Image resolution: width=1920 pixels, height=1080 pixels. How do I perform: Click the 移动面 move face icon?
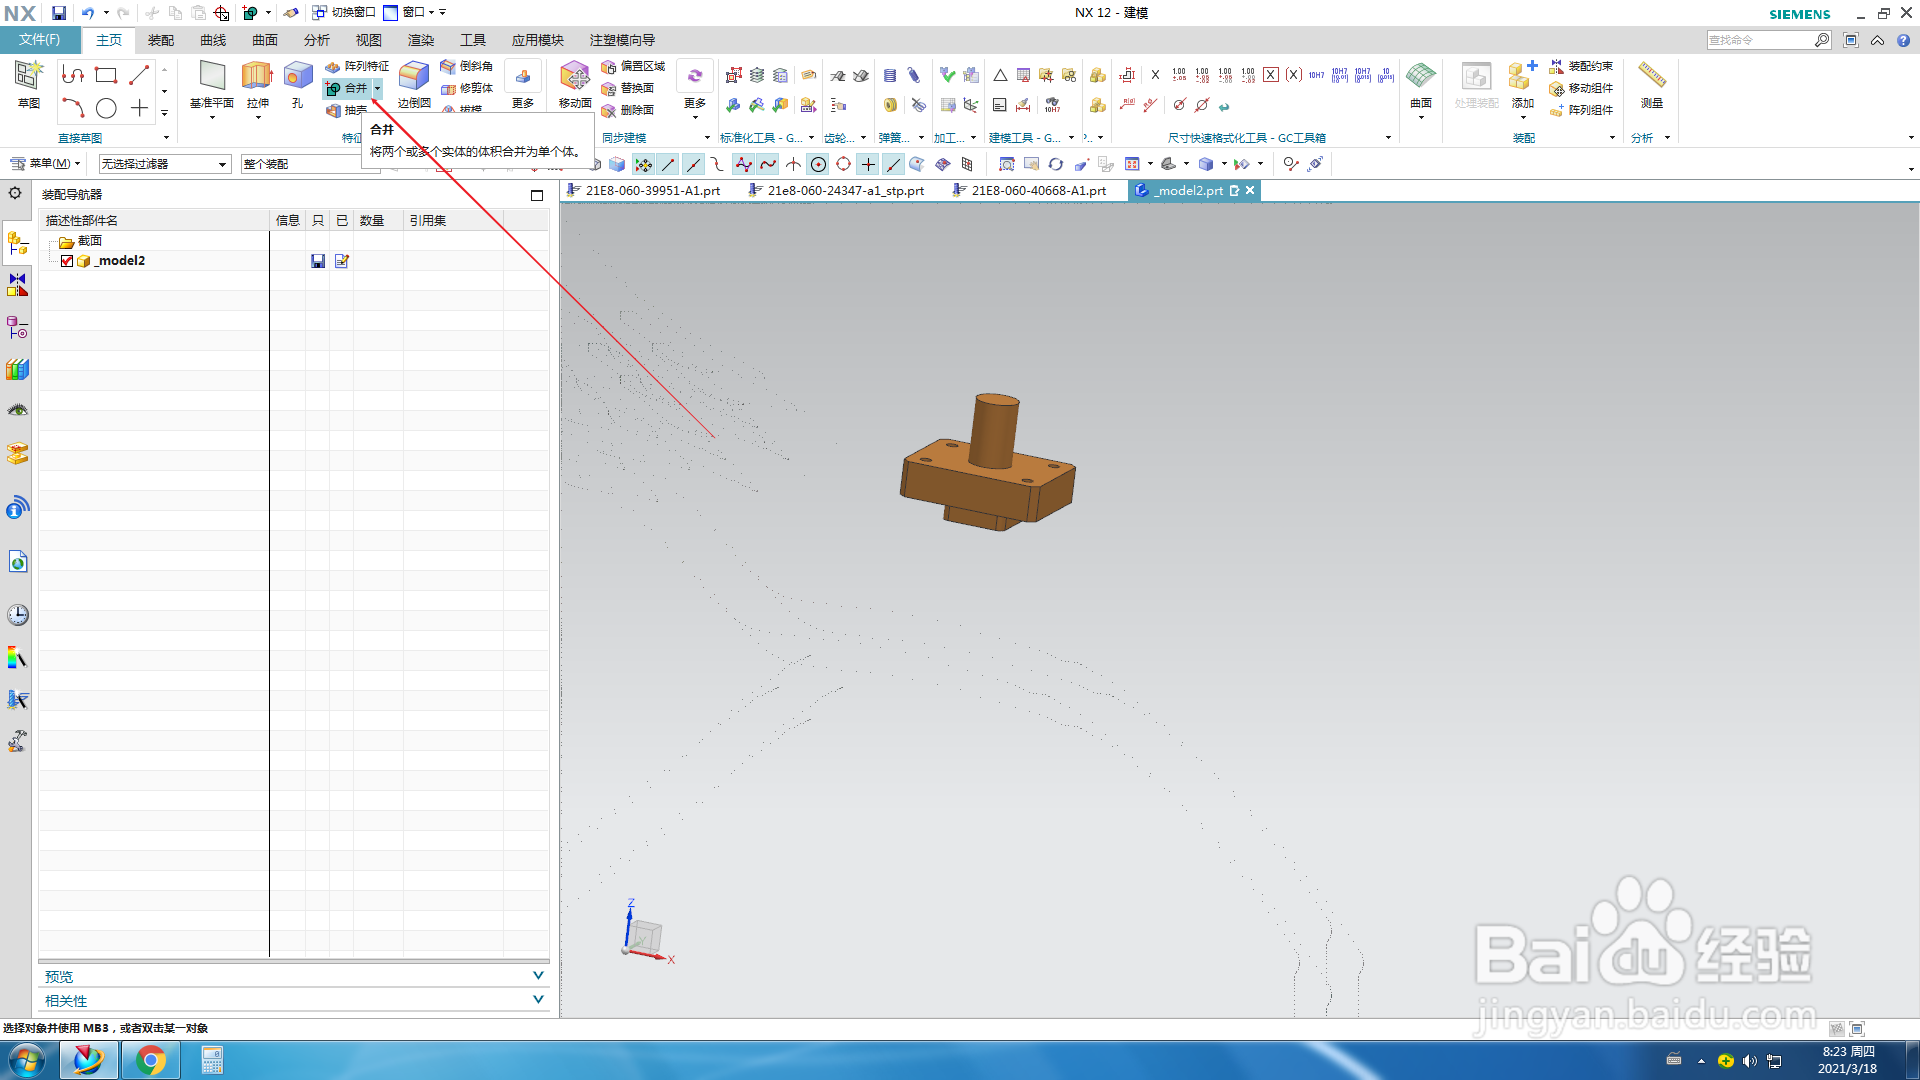[574, 76]
